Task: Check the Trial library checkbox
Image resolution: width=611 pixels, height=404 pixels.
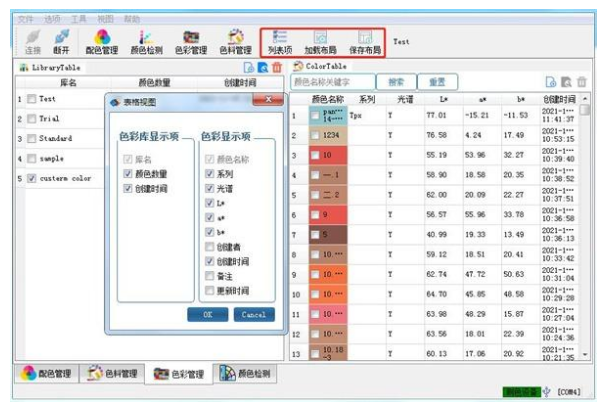Action: point(32,118)
